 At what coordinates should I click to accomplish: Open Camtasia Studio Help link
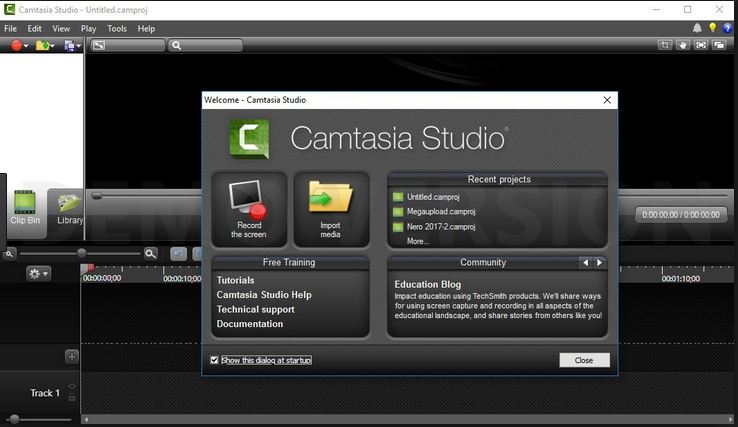click(x=264, y=295)
